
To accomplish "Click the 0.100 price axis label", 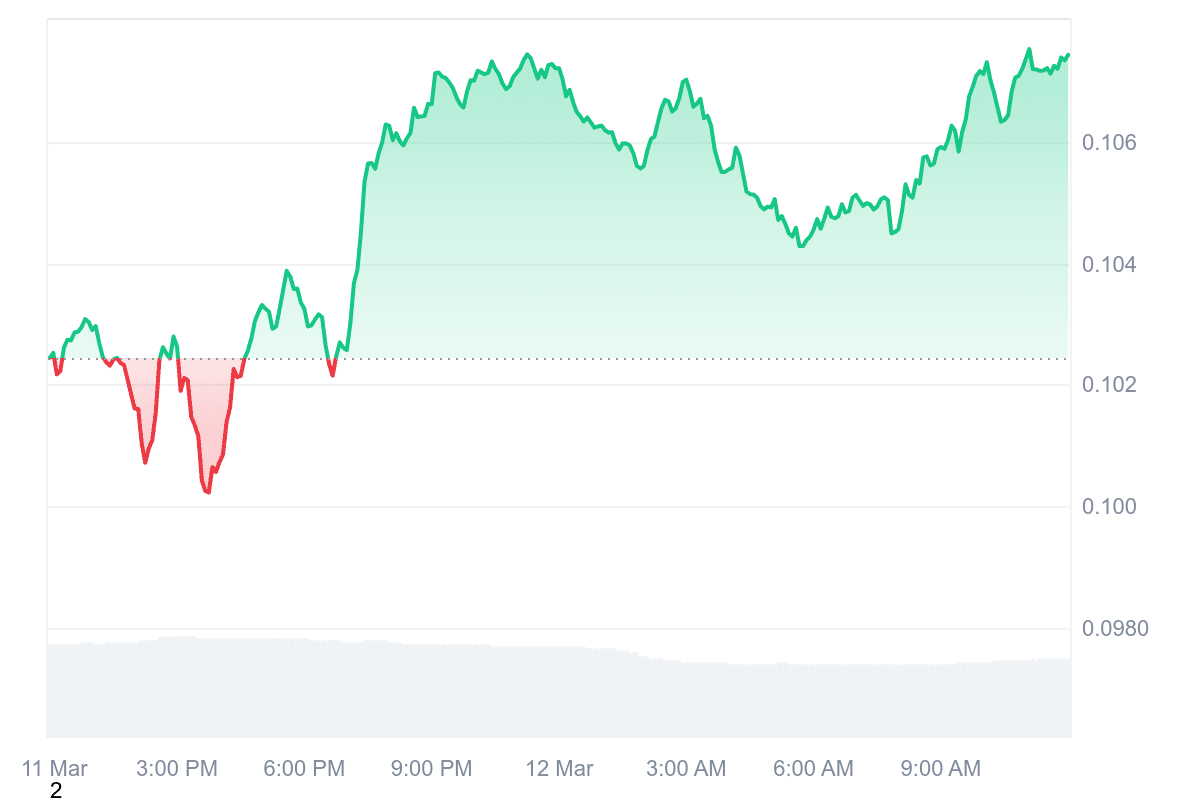I will tap(1110, 507).
